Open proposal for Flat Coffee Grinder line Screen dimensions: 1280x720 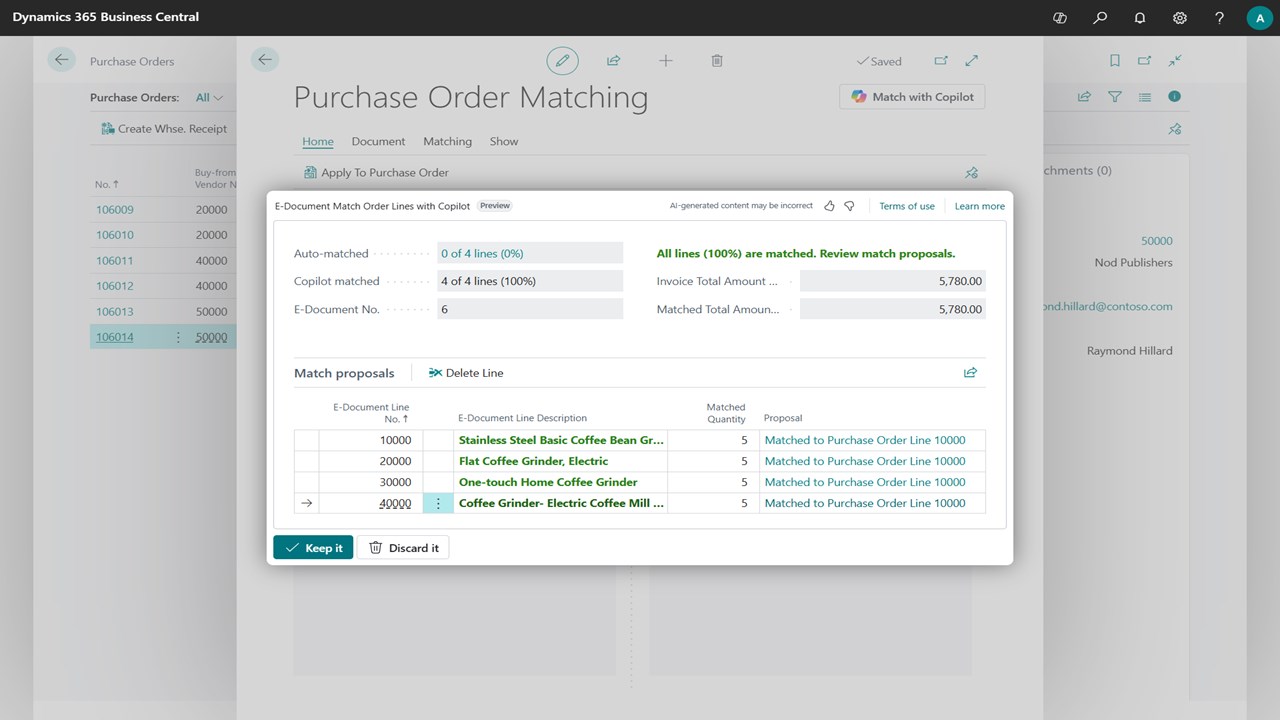(865, 461)
